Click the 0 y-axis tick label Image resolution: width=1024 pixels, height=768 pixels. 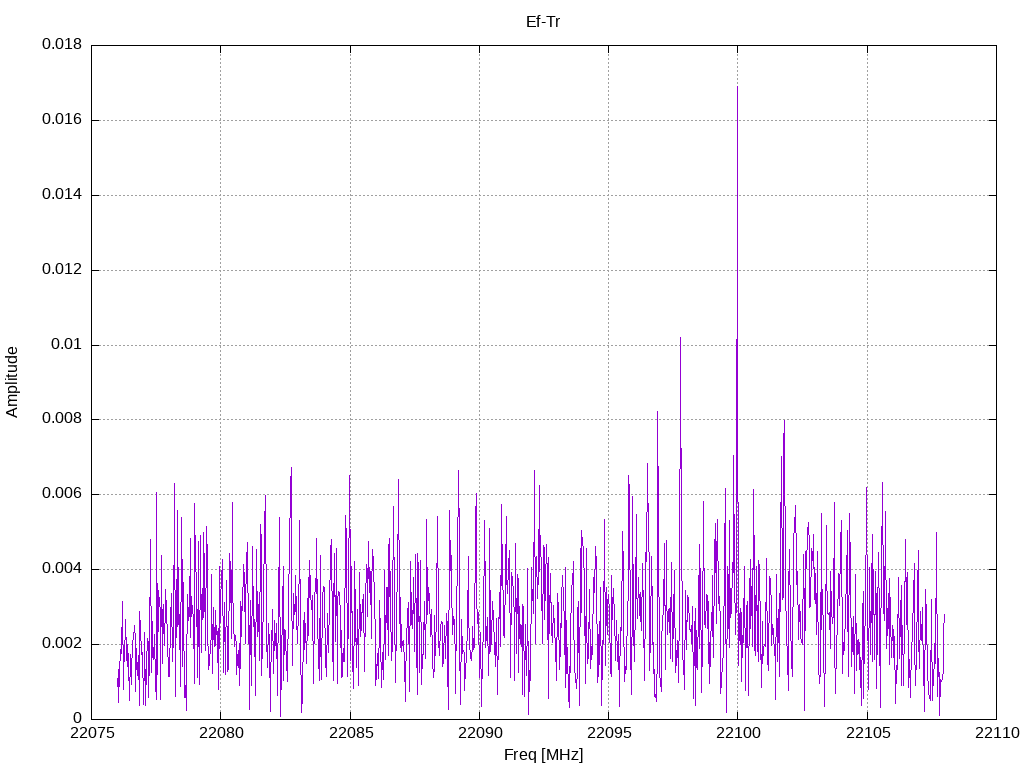[78, 718]
